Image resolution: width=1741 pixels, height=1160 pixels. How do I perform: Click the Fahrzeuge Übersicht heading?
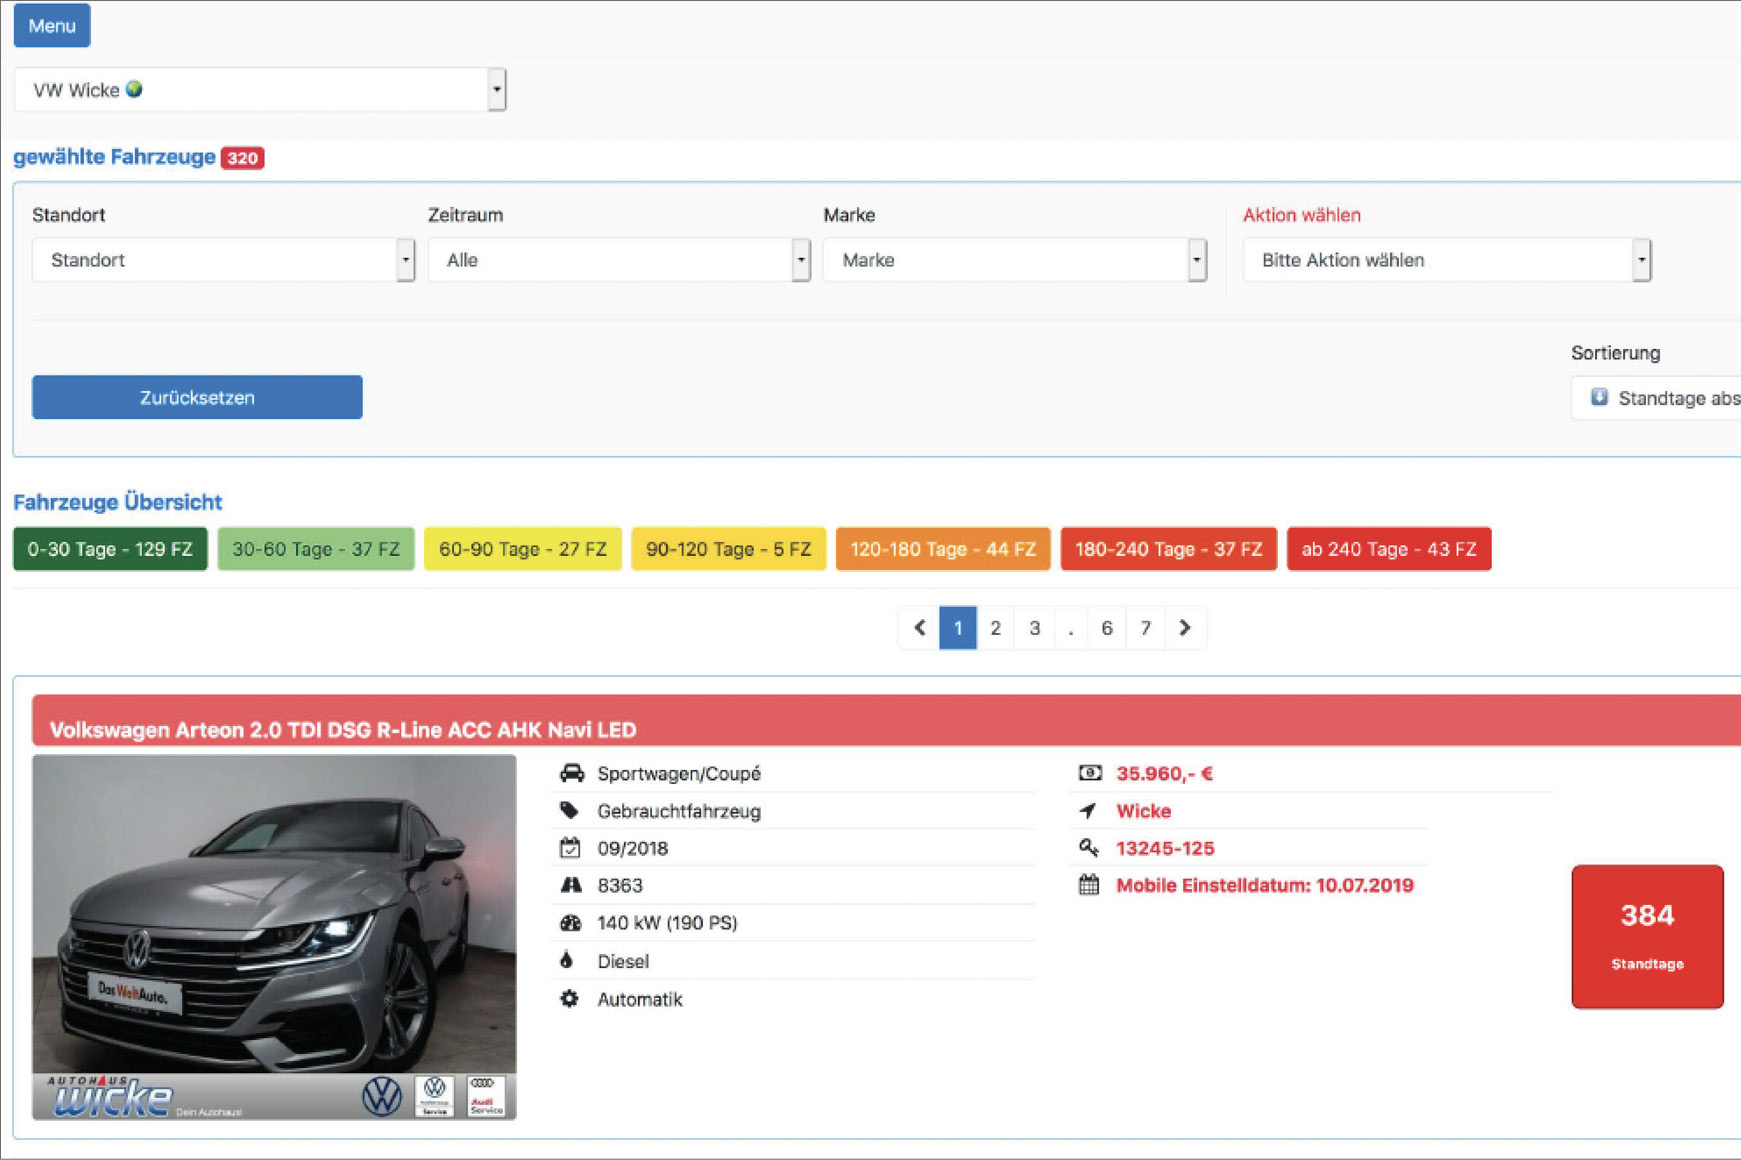(117, 502)
